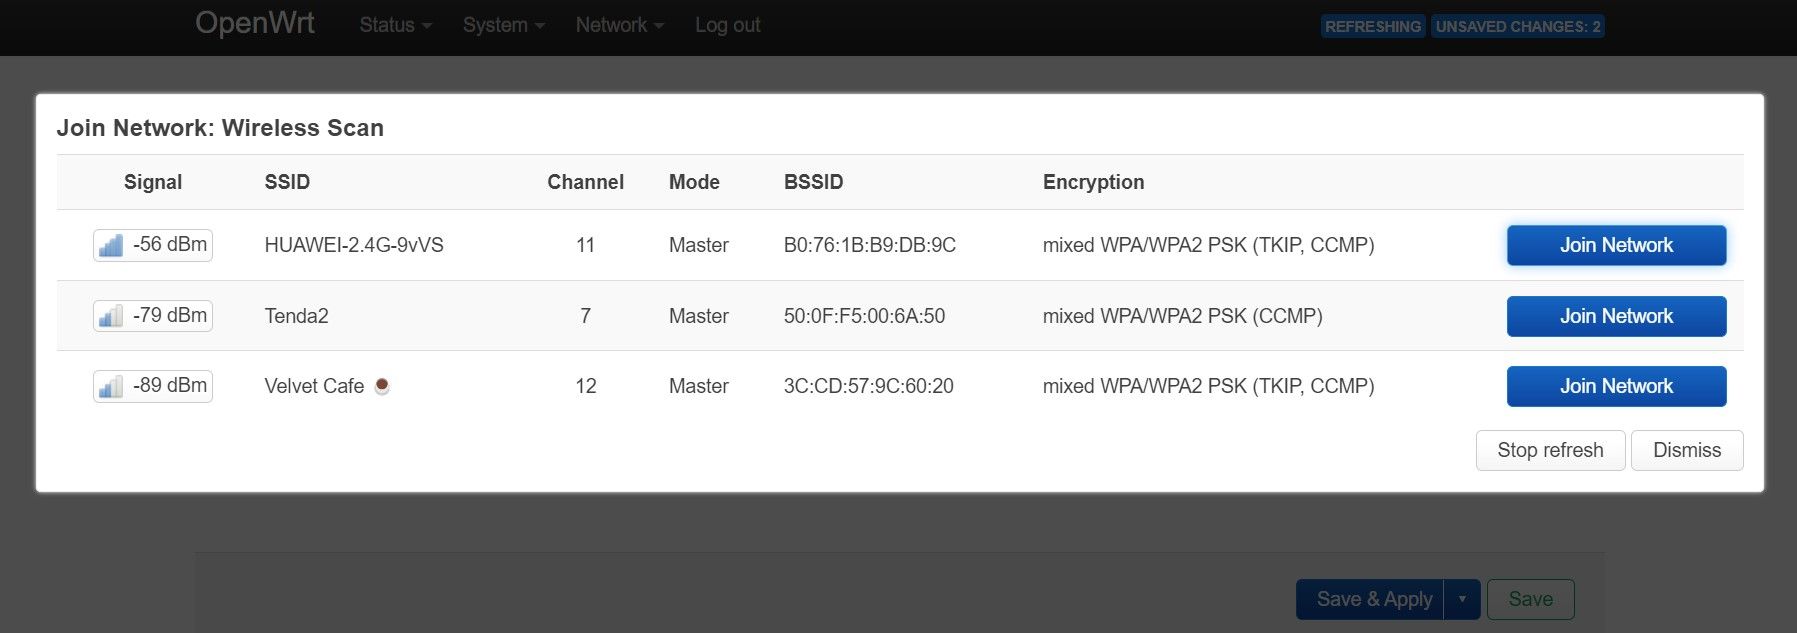Open the Status menu
The width and height of the screenshot is (1797, 633).
pyautogui.click(x=389, y=25)
